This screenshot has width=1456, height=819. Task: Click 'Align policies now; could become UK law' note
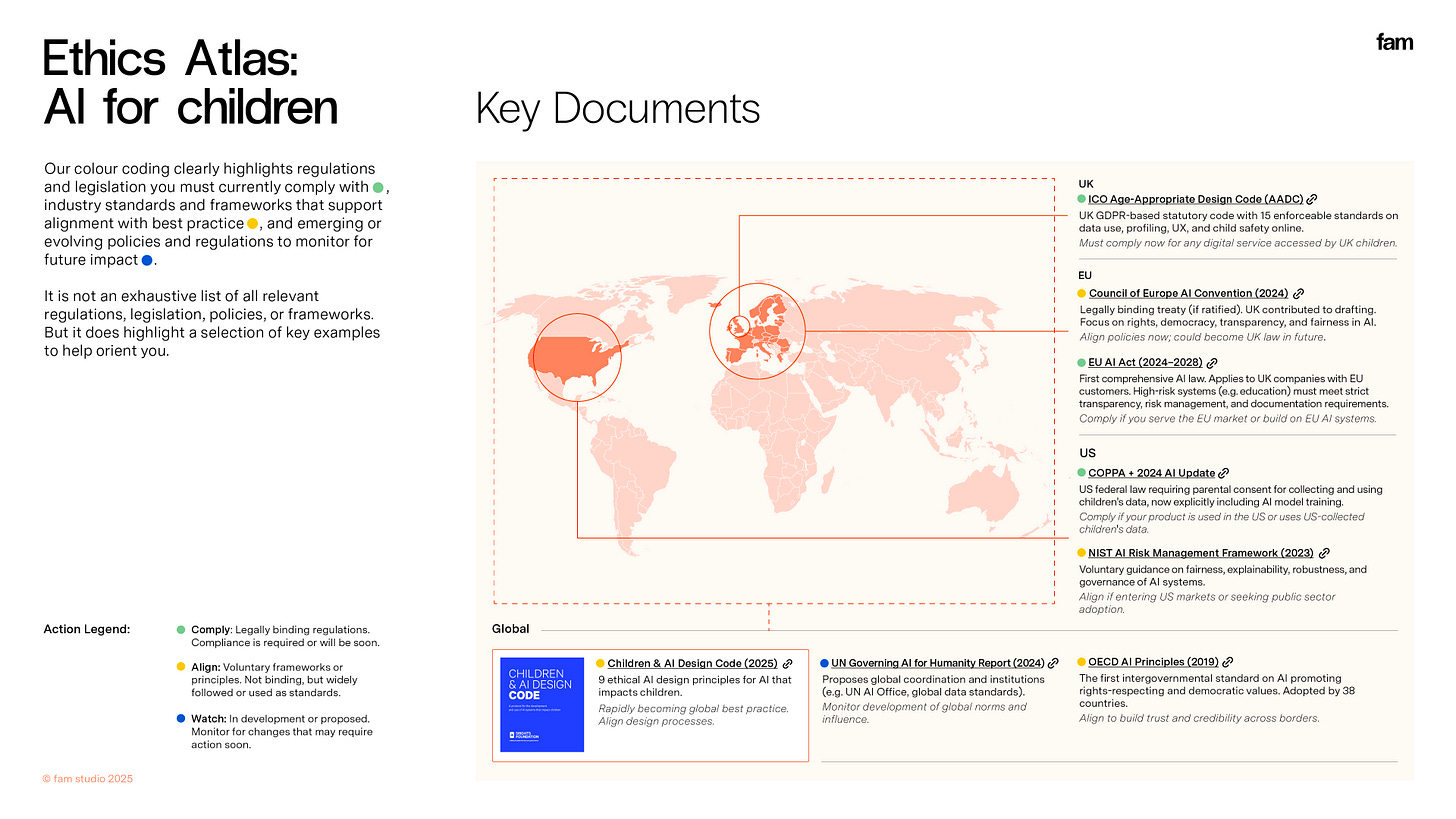point(1202,337)
